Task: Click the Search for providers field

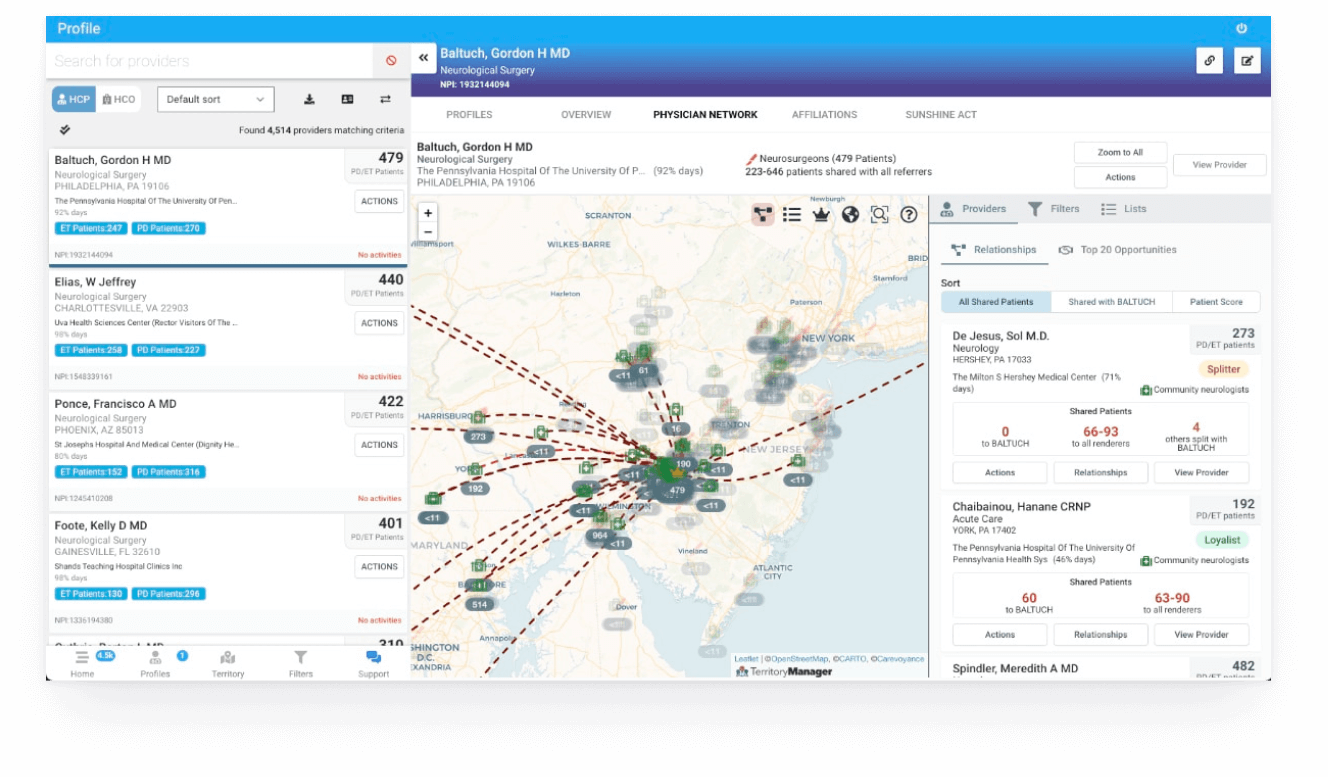Action: pyautogui.click(x=210, y=61)
